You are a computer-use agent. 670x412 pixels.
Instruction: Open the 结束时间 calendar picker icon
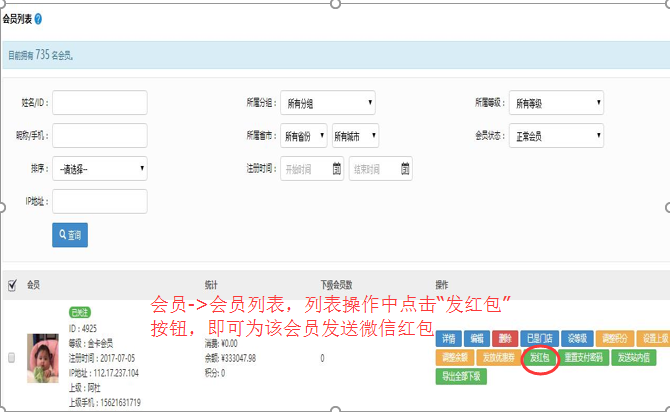(402, 168)
